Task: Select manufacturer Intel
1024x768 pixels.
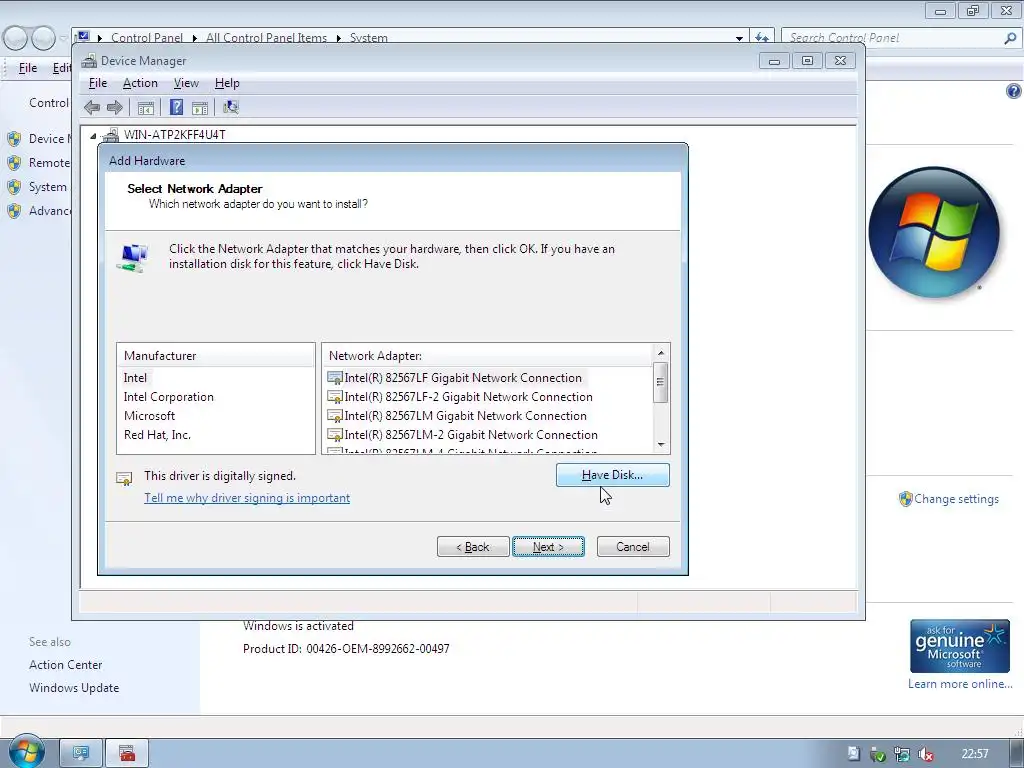Action: (x=135, y=378)
